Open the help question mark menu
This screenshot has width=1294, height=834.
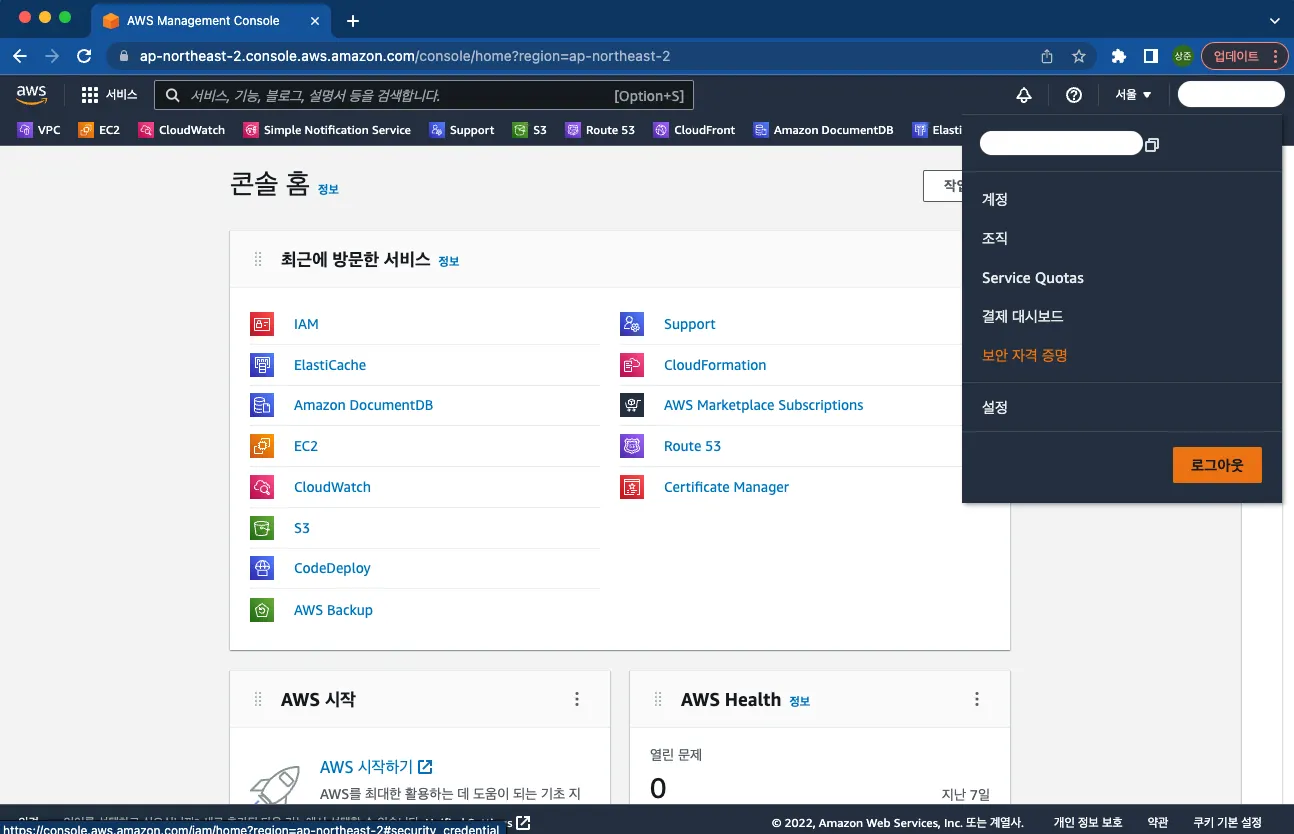point(1074,95)
